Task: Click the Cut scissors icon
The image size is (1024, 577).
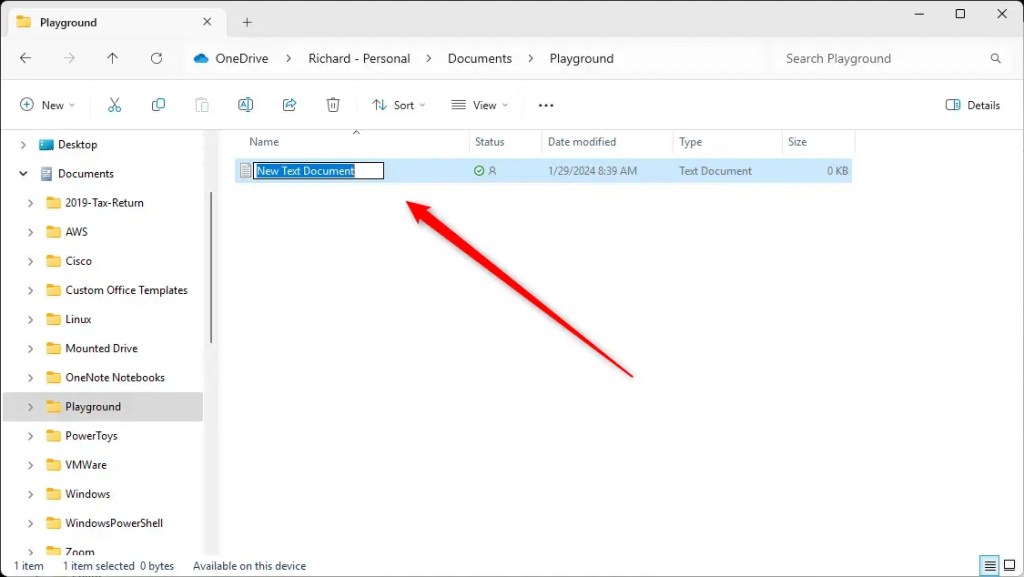Action: coord(114,105)
